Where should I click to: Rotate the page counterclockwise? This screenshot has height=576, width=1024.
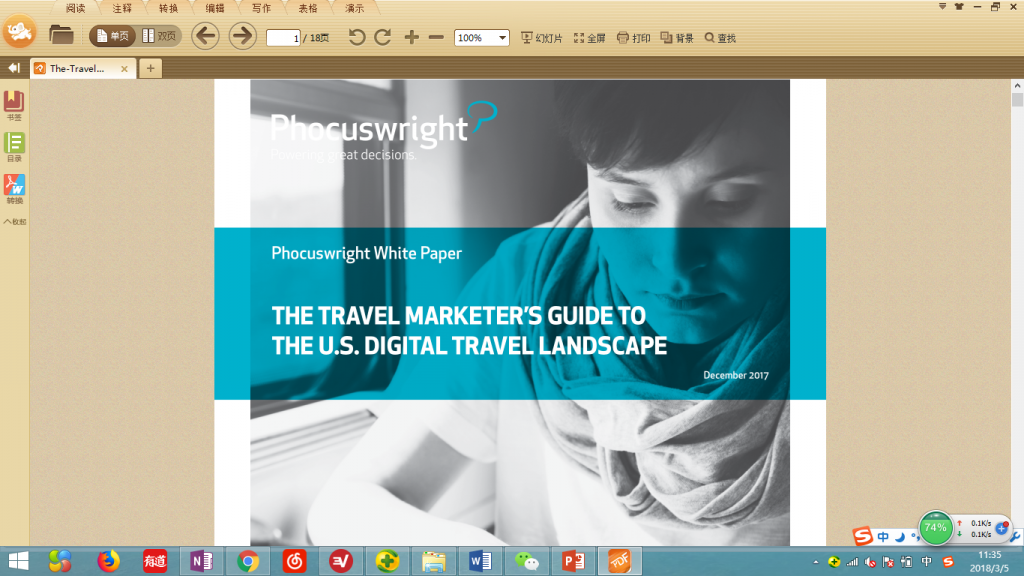(357, 37)
